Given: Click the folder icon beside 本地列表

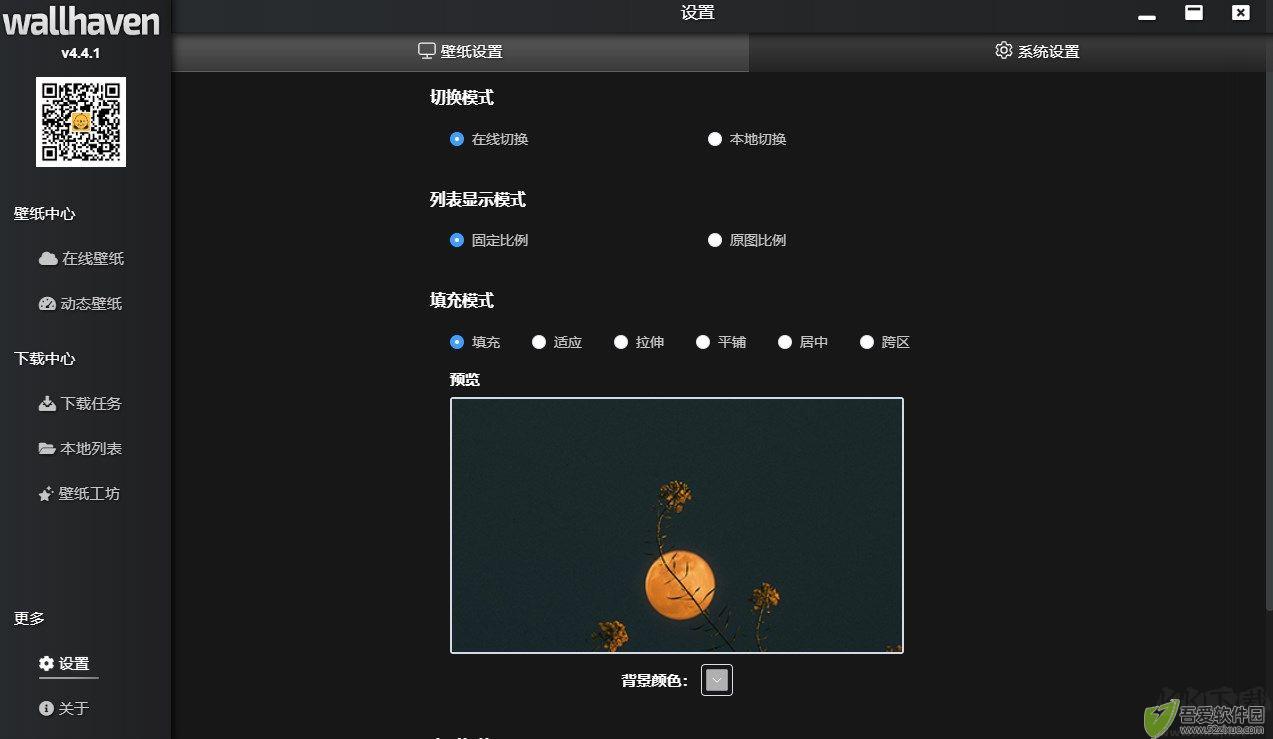Looking at the screenshot, I should pyautogui.click(x=47, y=449).
